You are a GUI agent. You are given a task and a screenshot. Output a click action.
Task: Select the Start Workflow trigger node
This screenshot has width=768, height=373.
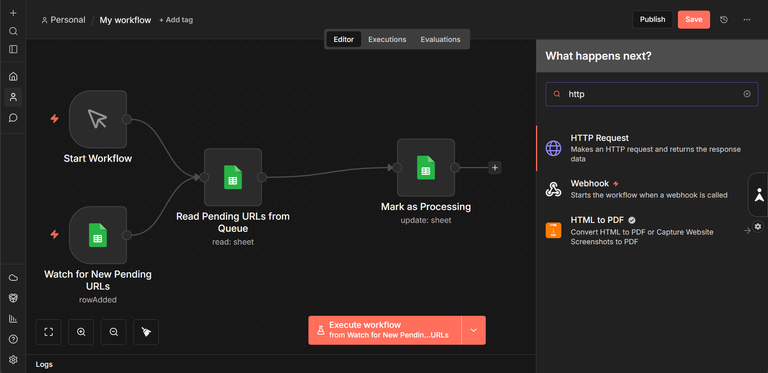98,119
